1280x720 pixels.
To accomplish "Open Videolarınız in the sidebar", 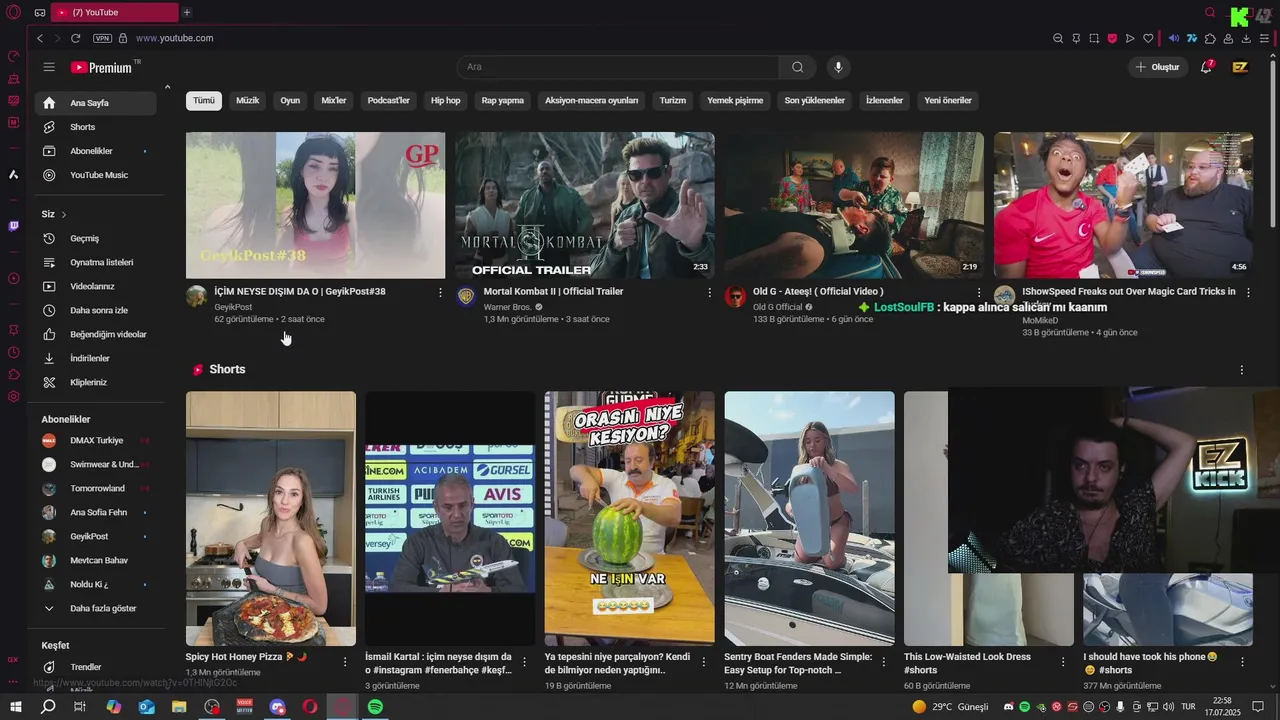I will click(96, 286).
